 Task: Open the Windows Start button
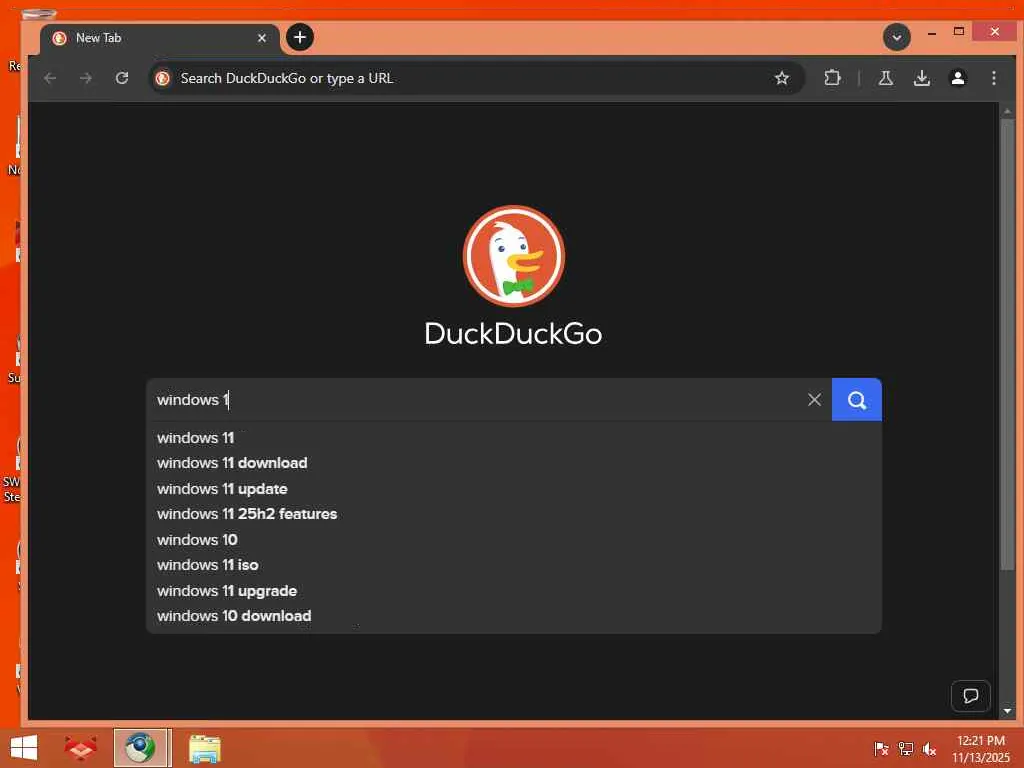24,748
